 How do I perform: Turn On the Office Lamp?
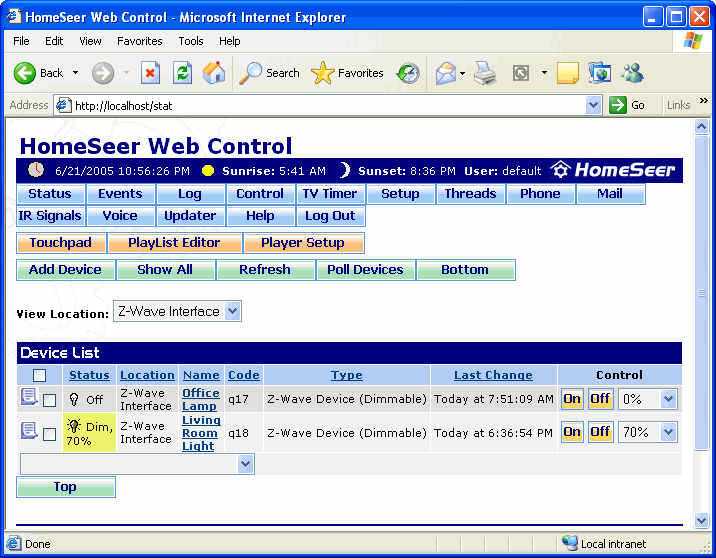572,399
